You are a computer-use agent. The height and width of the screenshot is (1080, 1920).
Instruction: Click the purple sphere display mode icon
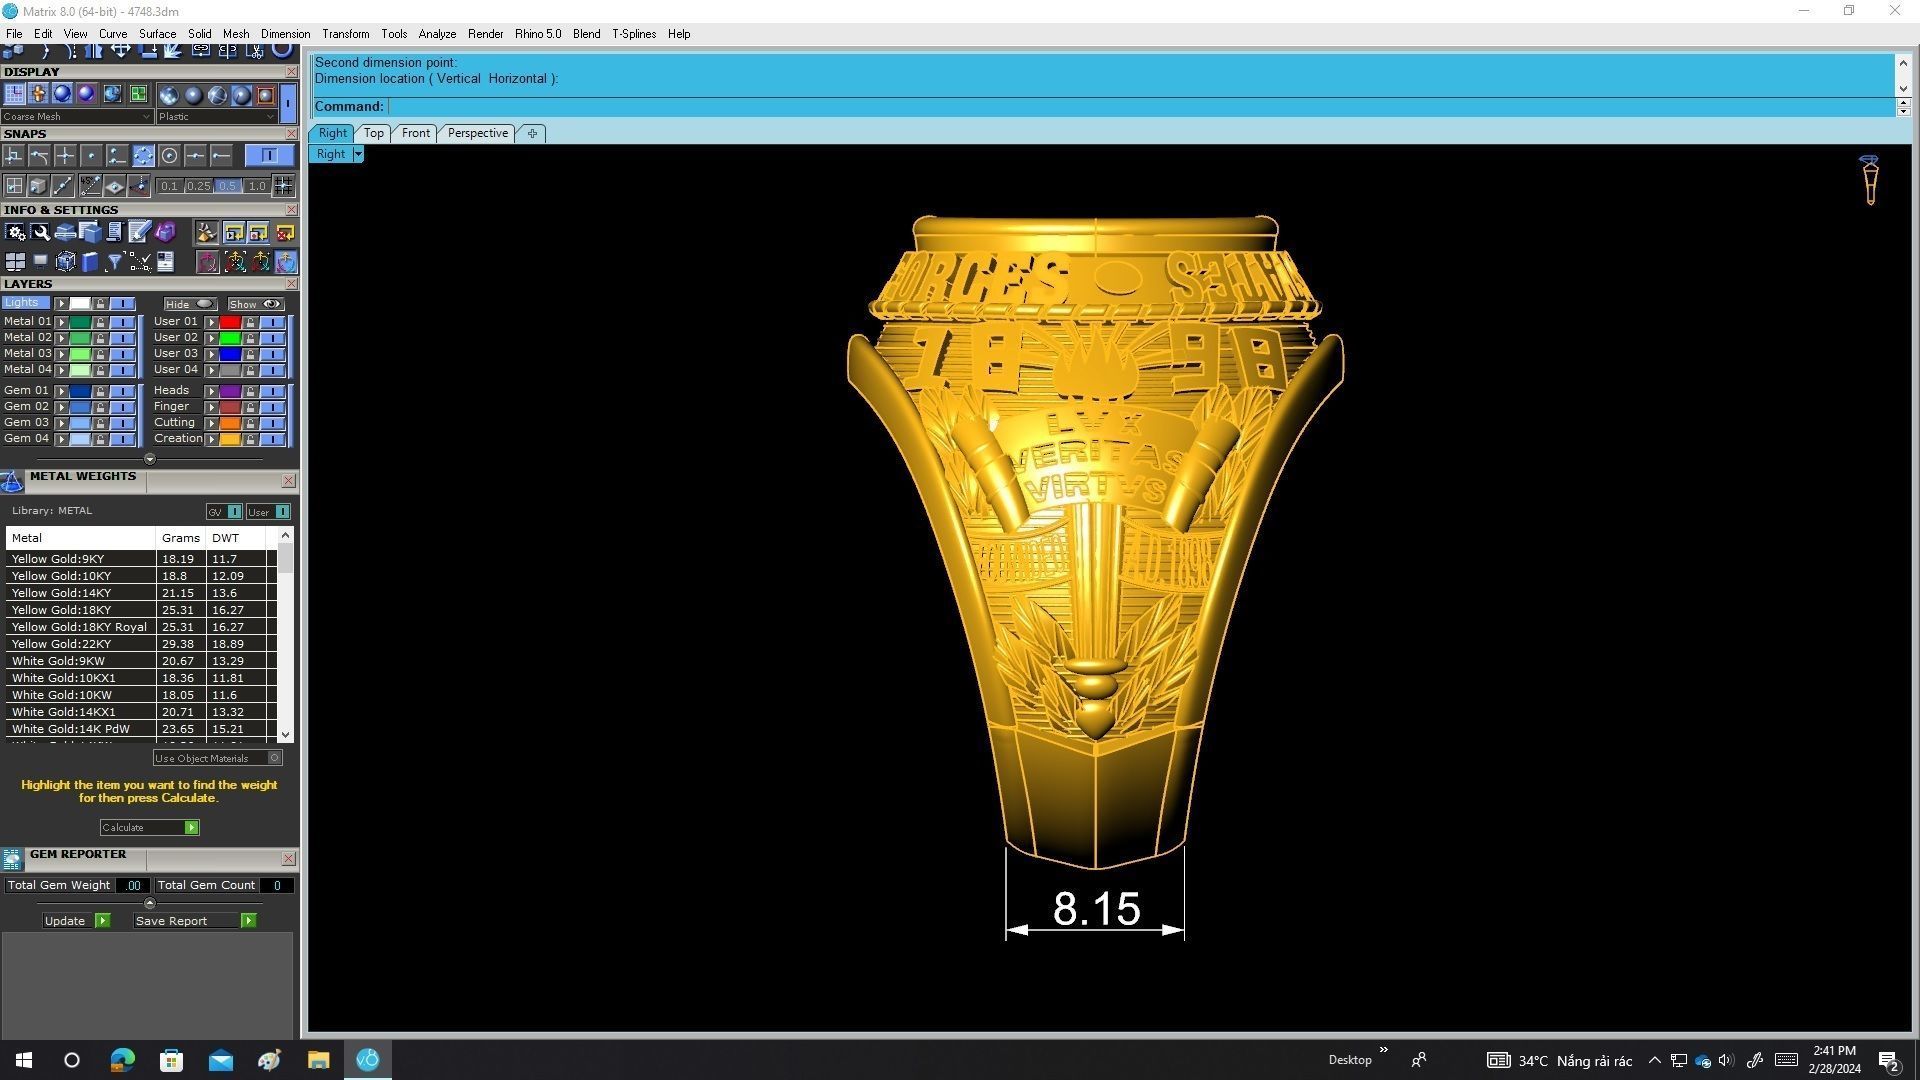pos(86,94)
